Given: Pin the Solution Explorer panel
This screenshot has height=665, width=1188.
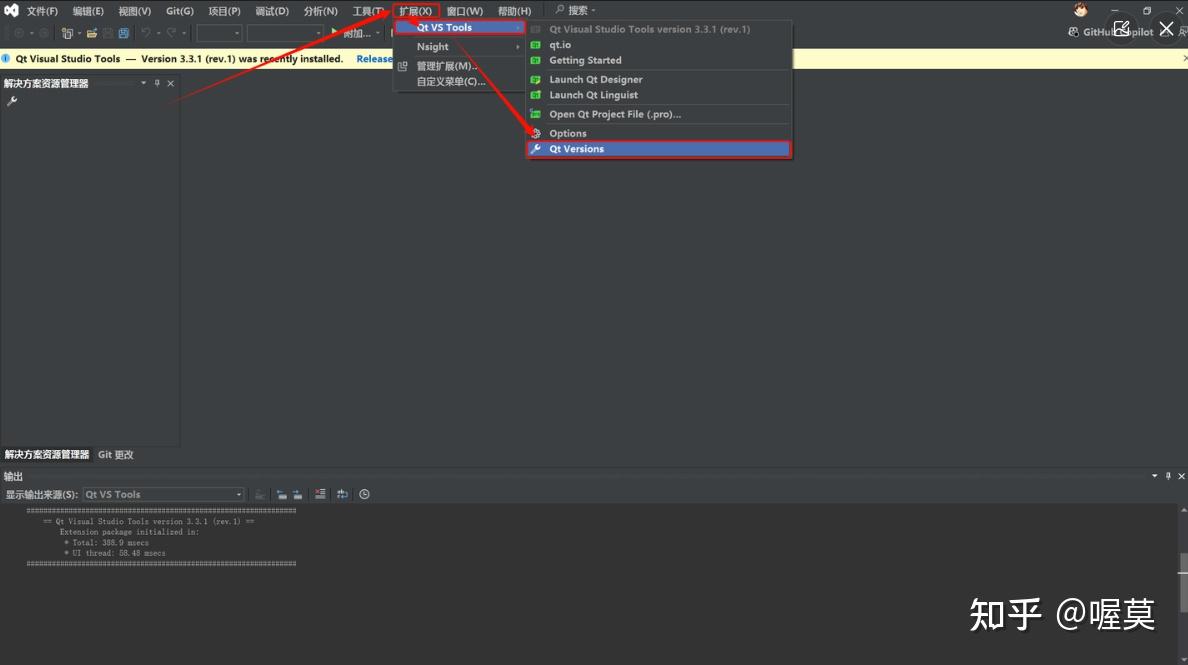Looking at the screenshot, I should (x=157, y=83).
